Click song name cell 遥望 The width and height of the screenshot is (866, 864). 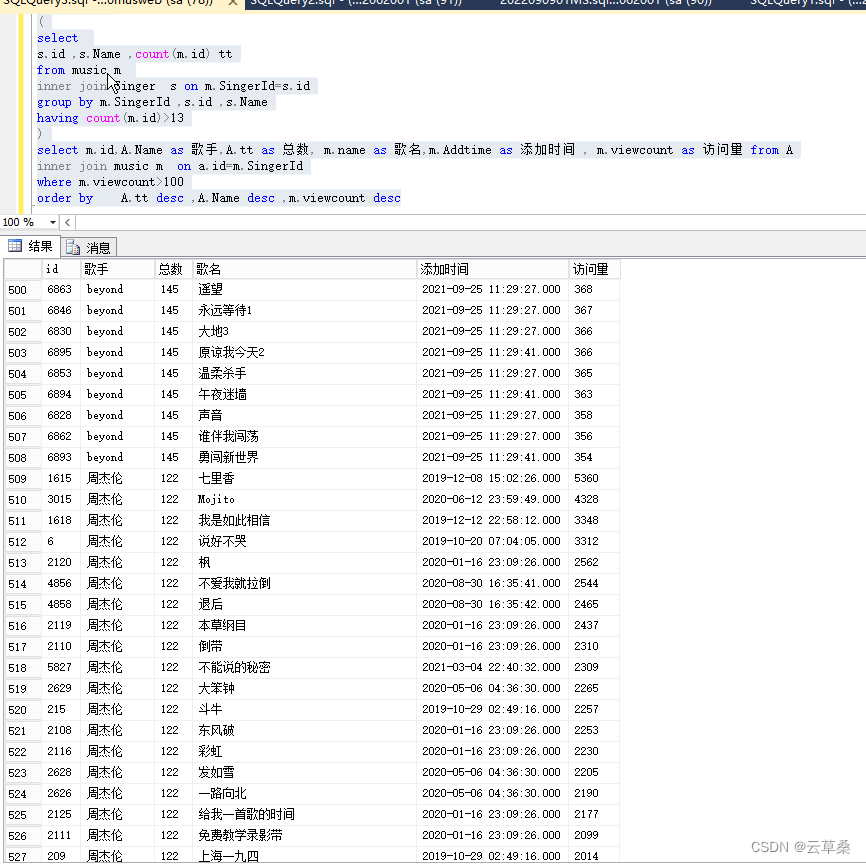click(305, 289)
